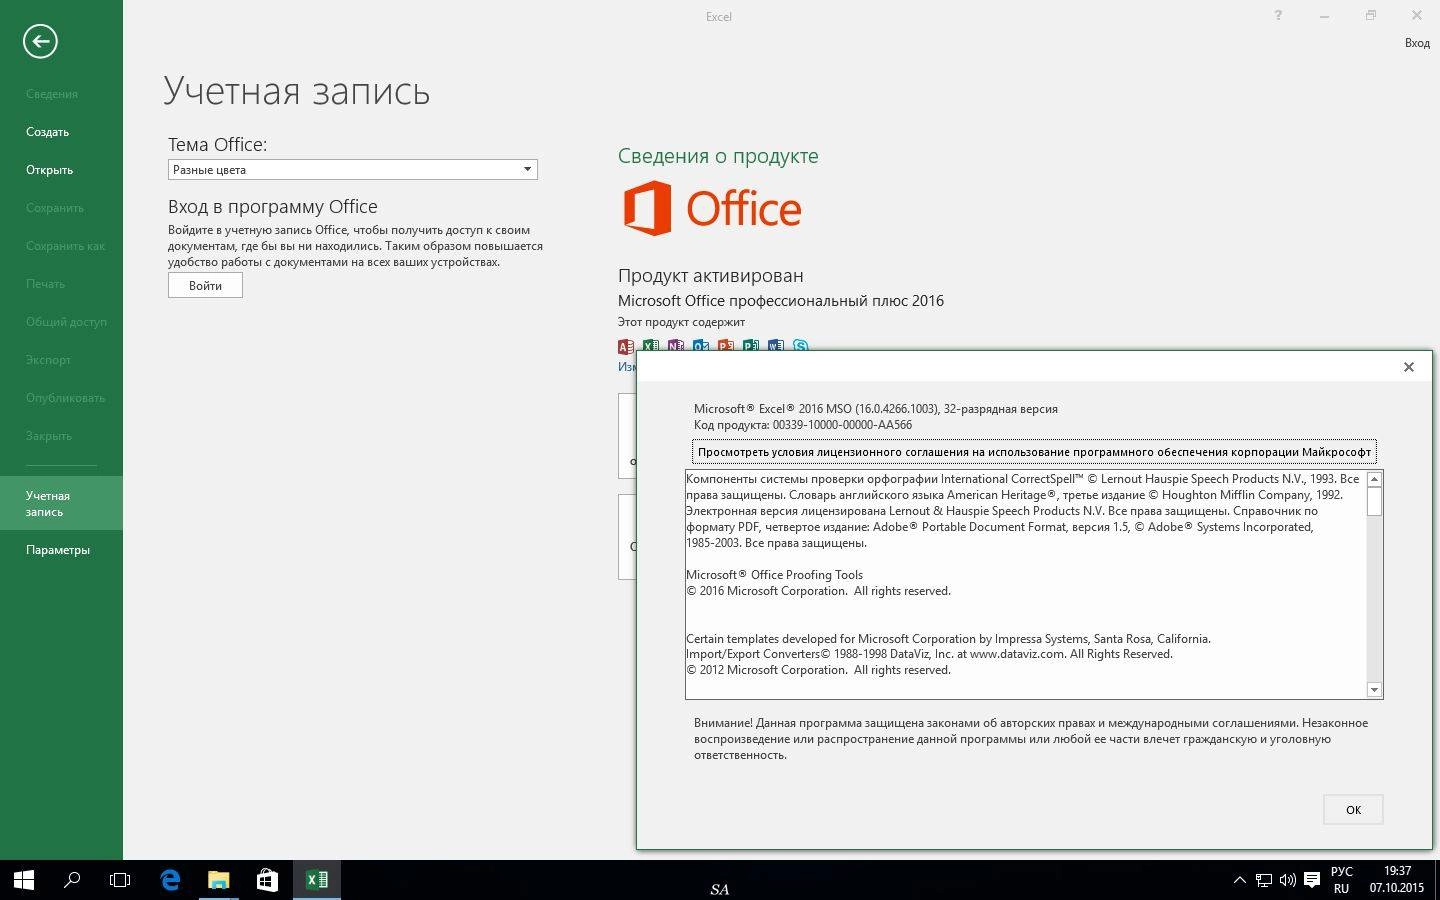Open network status tray icon
This screenshot has width=1440, height=900.
tap(1264, 880)
